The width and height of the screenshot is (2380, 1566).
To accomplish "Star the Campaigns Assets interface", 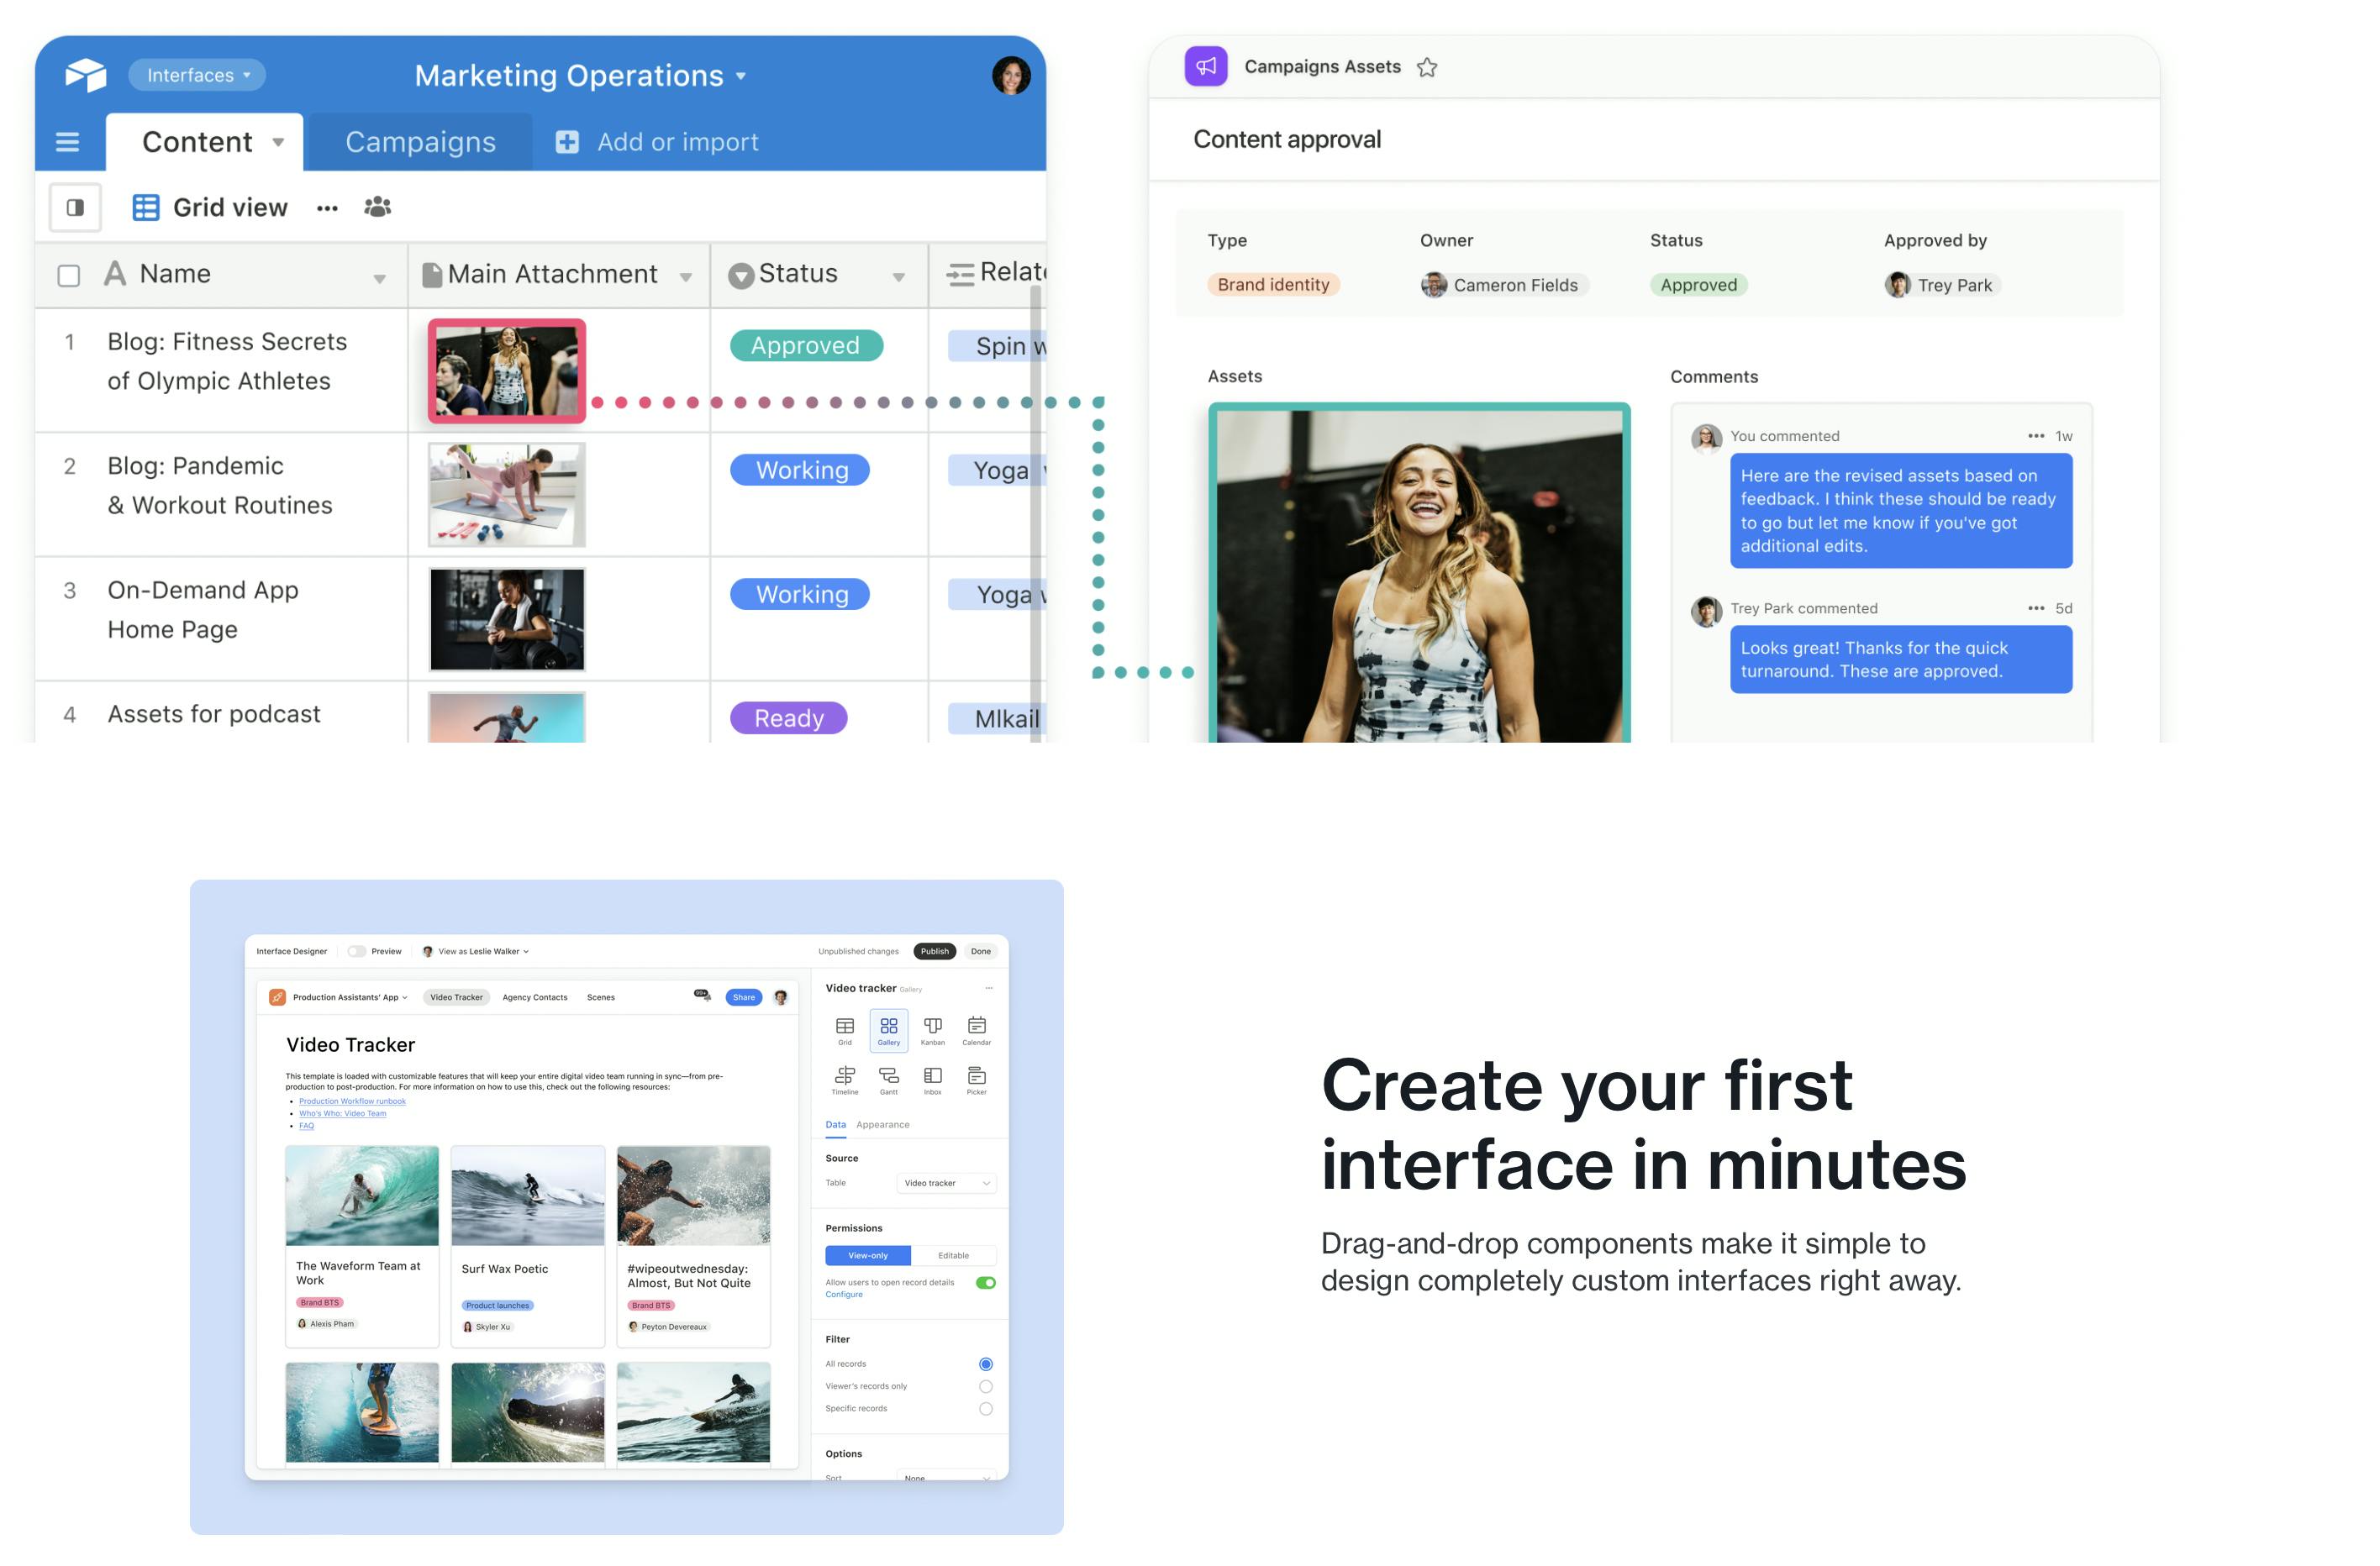I will (x=1427, y=67).
